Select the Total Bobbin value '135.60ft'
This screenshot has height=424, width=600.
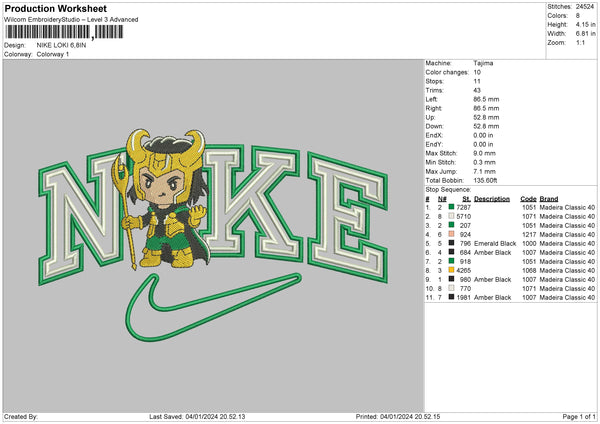click(x=485, y=180)
